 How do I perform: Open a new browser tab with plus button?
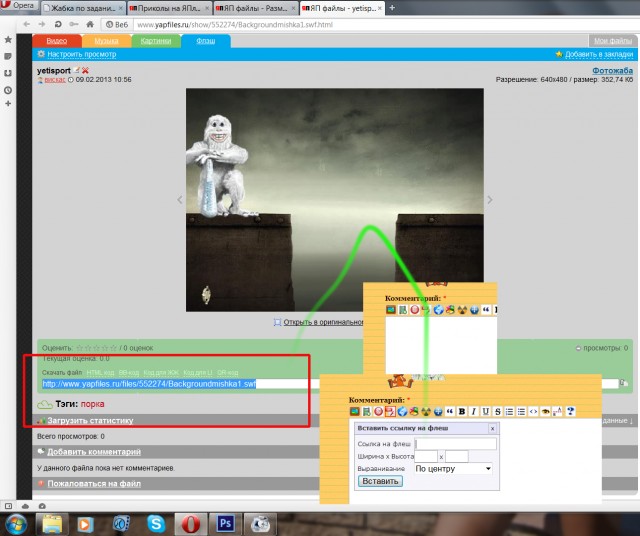[x=390, y=8]
